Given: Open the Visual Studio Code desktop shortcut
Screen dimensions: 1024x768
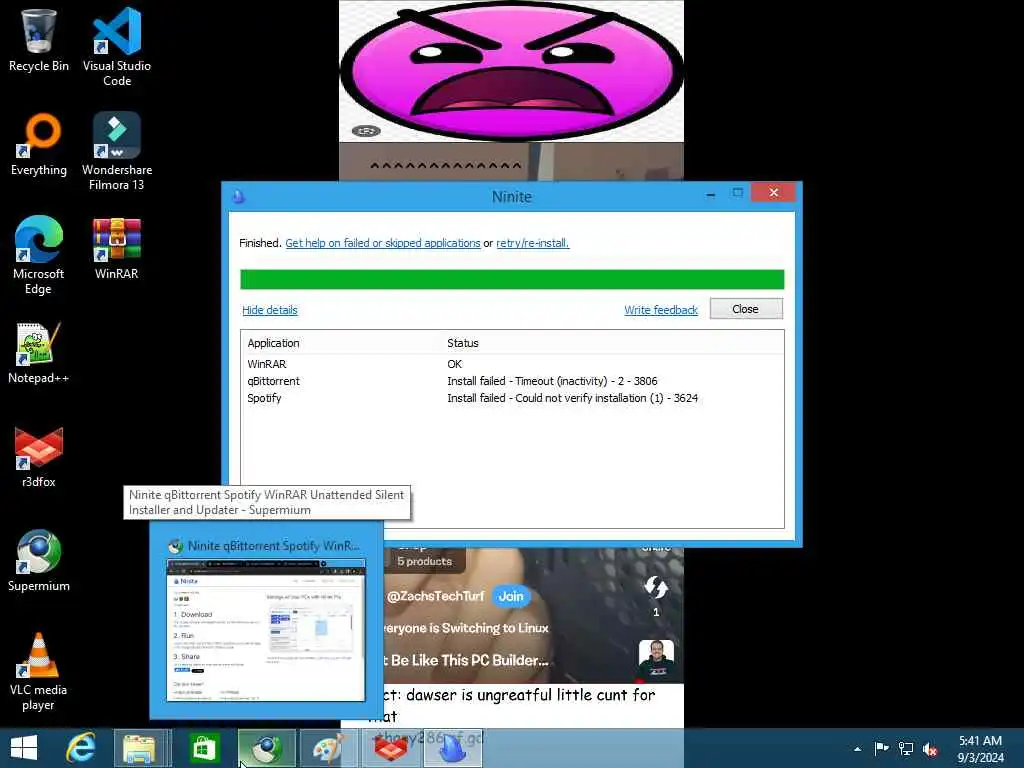Looking at the screenshot, I should pyautogui.click(x=117, y=46).
